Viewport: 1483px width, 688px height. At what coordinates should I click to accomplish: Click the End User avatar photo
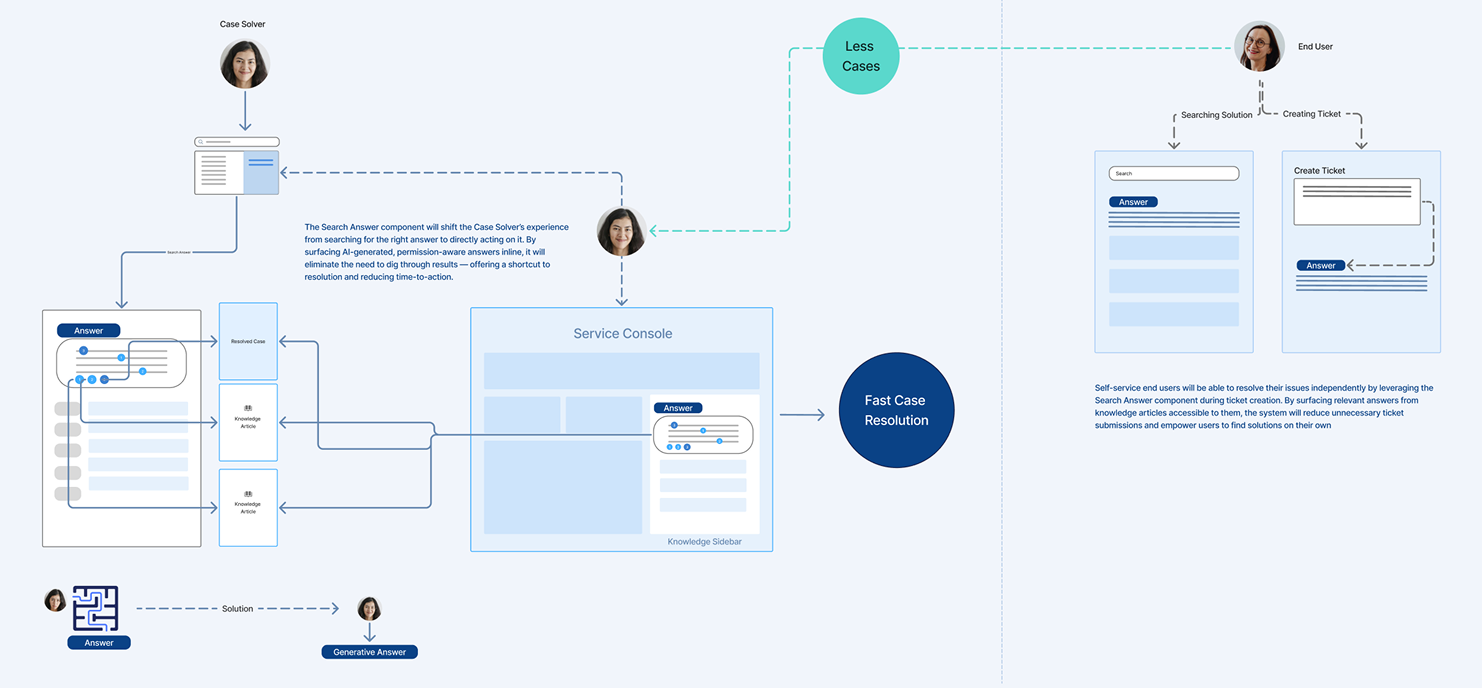click(1259, 47)
